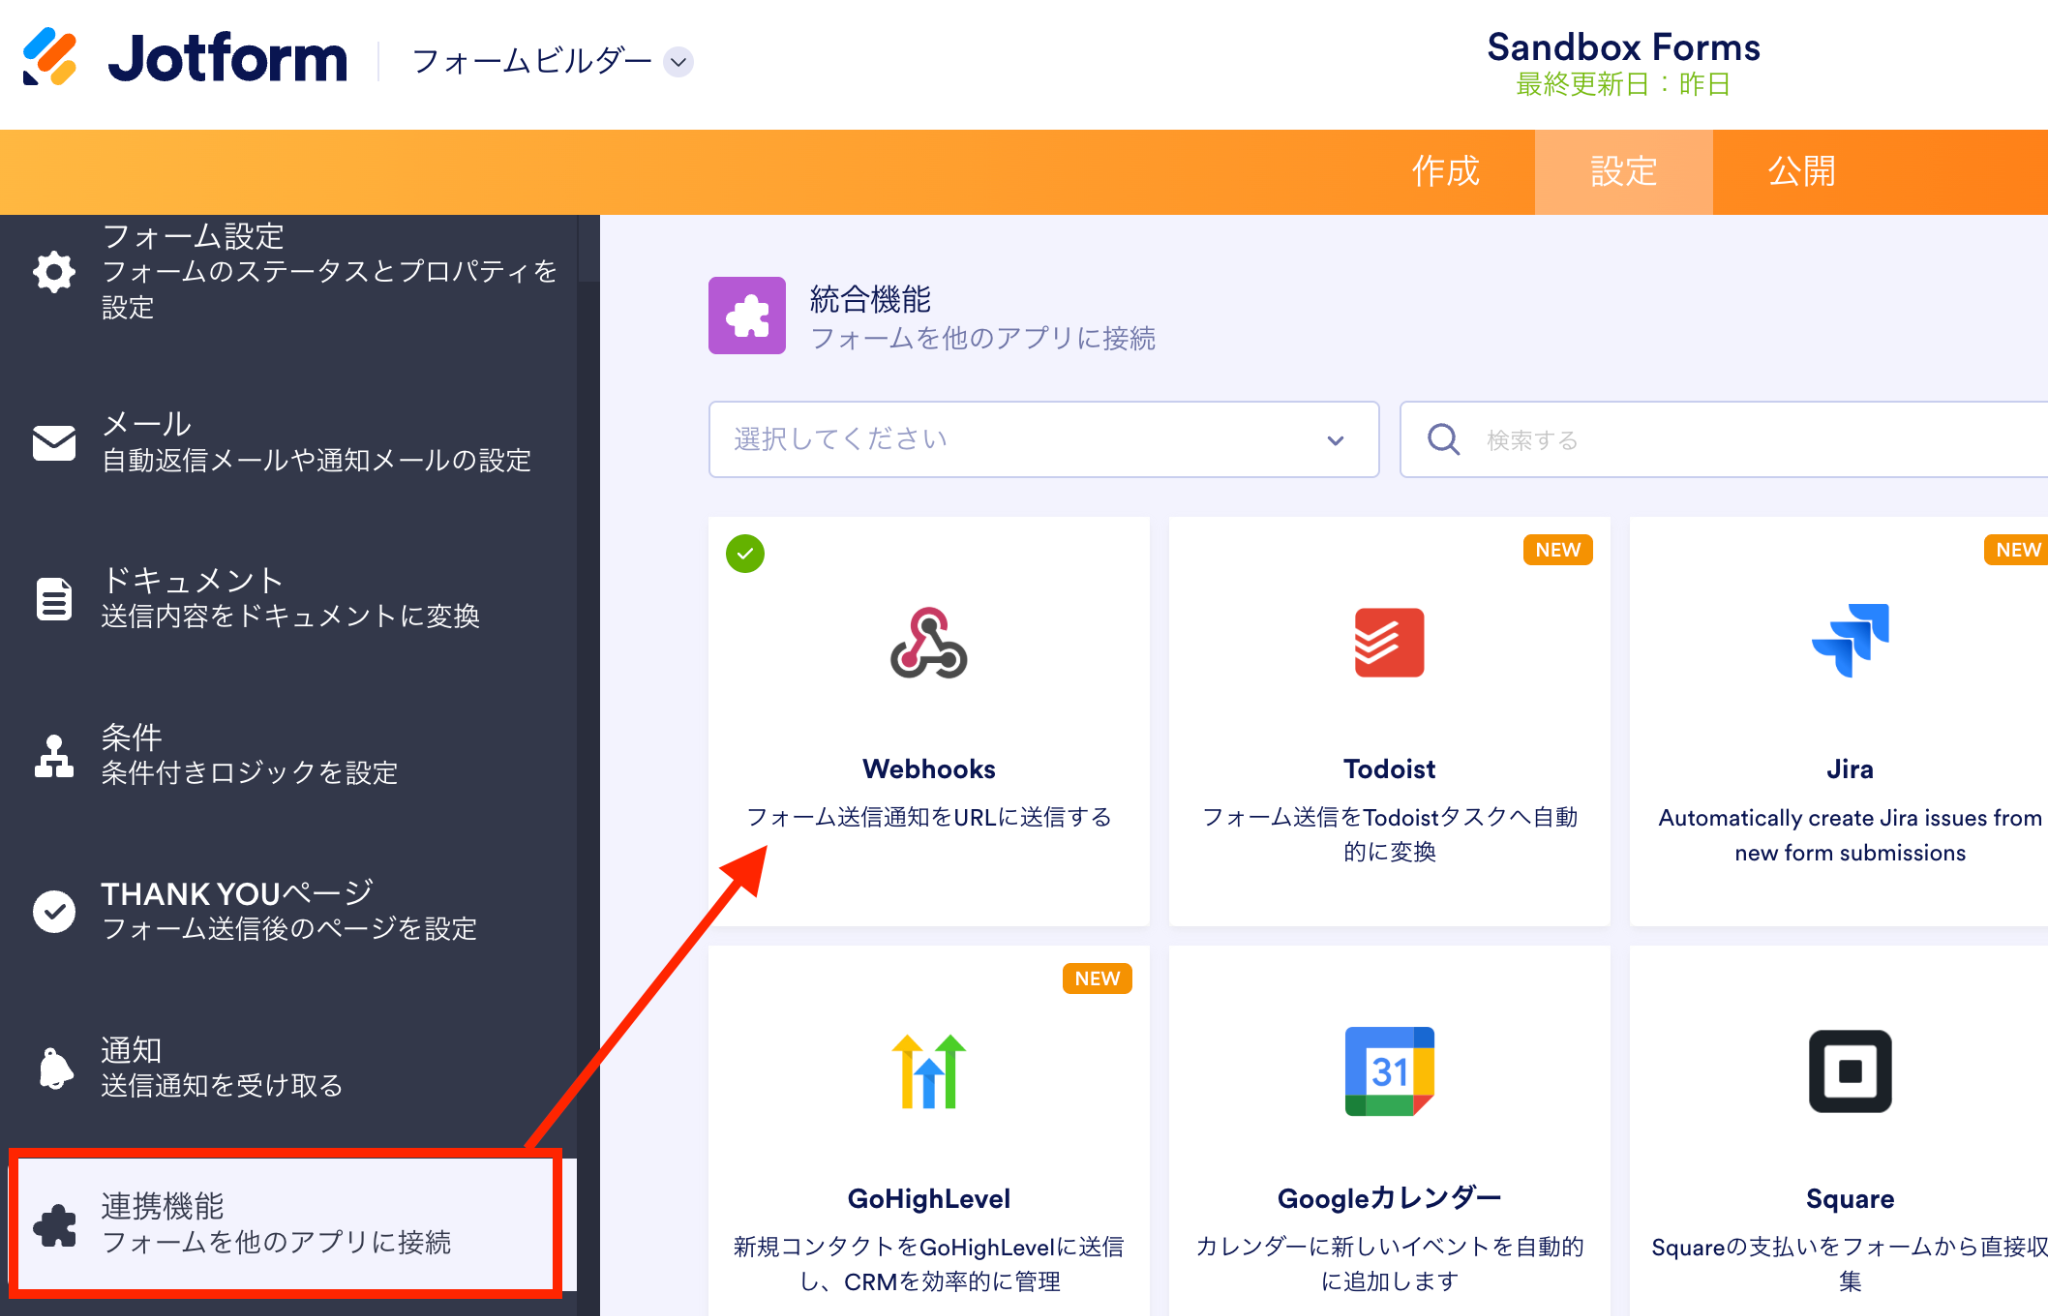
Task: Click NEW badge on Todoist card
Action: (x=1557, y=550)
